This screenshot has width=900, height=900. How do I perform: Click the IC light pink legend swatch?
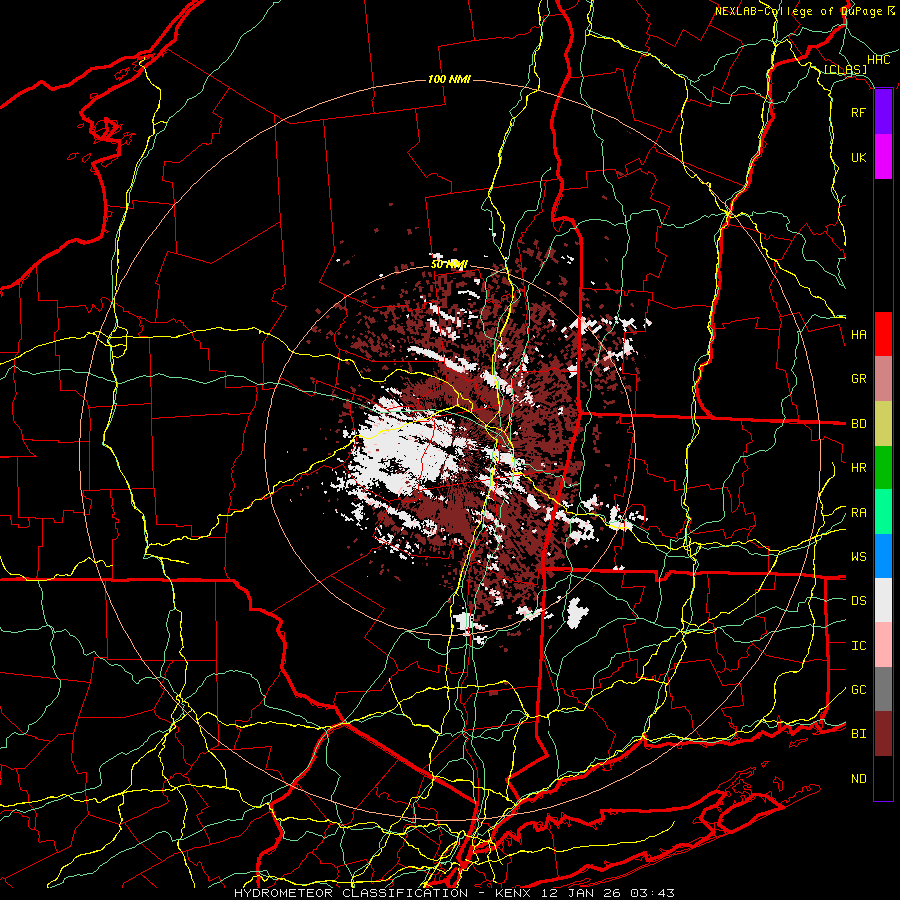[x=883, y=645]
